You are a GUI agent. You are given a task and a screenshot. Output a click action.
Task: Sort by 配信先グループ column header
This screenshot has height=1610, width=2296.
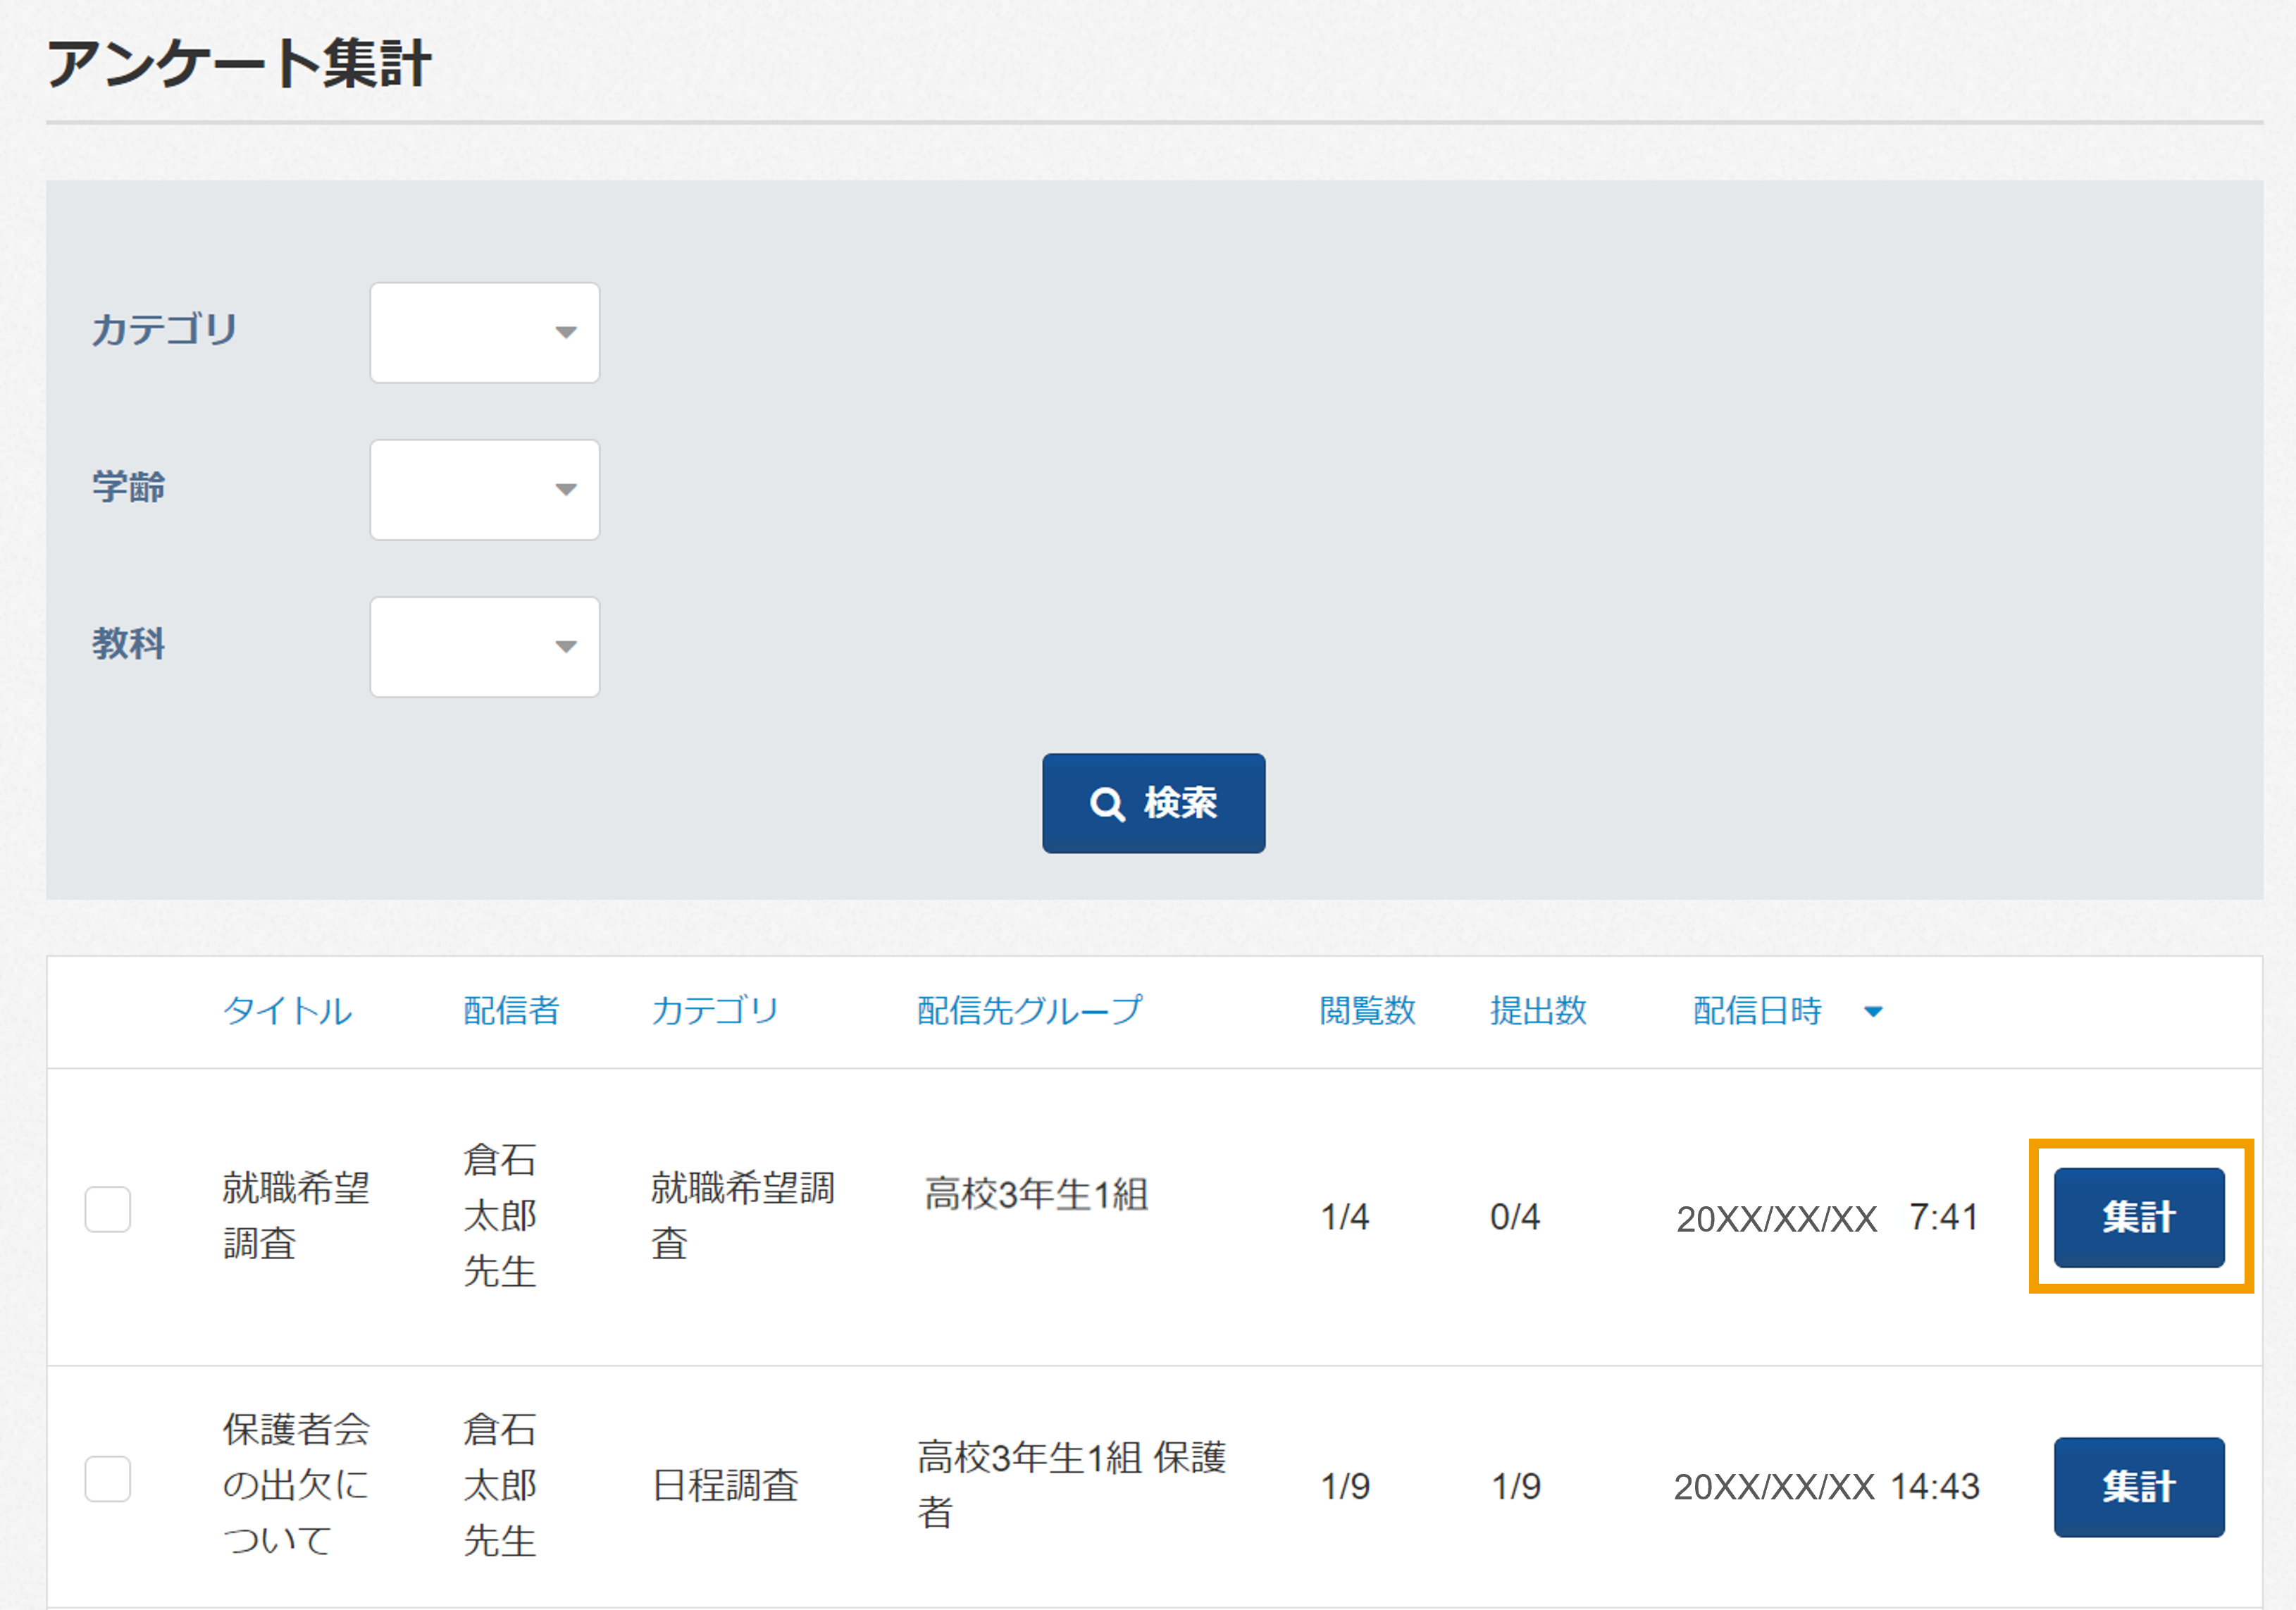(x=1029, y=1011)
